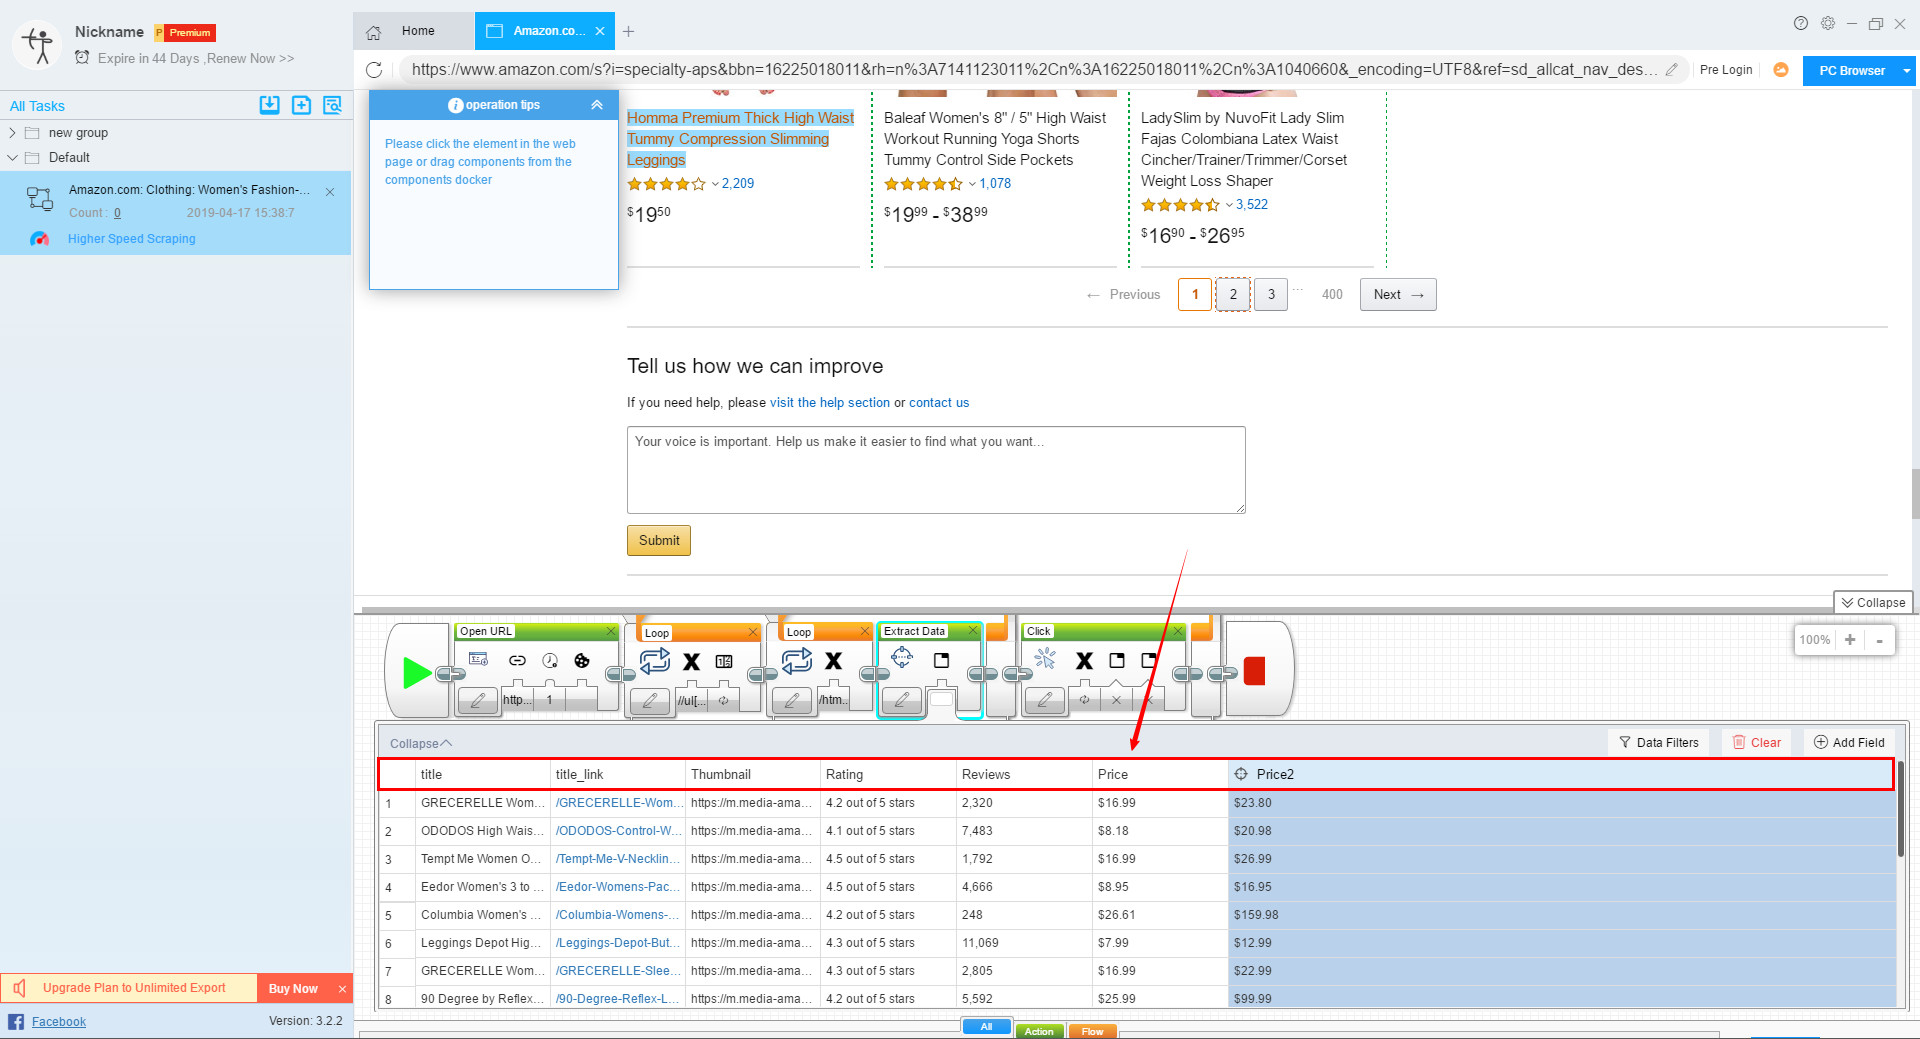The height and width of the screenshot is (1039, 1920).
Task: Click the Search tasks icon in sidebar
Action: click(x=333, y=105)
